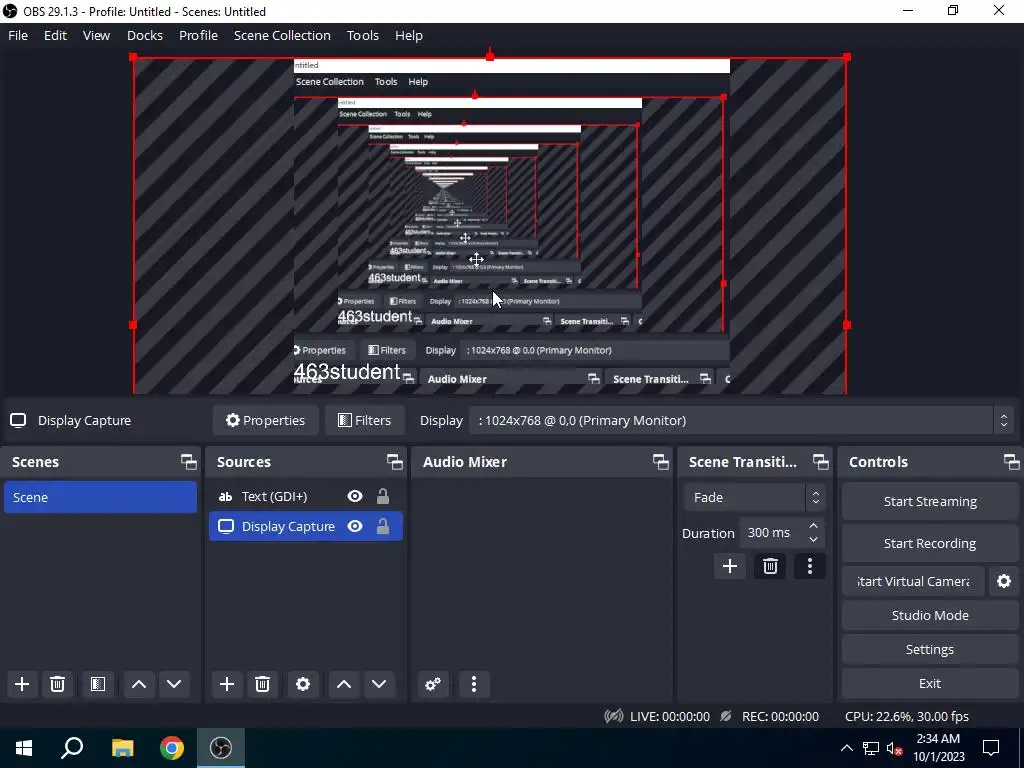This screenshot has width=1024, height=768.
Task: Open the Display monitor dropdown
Action: (x=741, y=421)
